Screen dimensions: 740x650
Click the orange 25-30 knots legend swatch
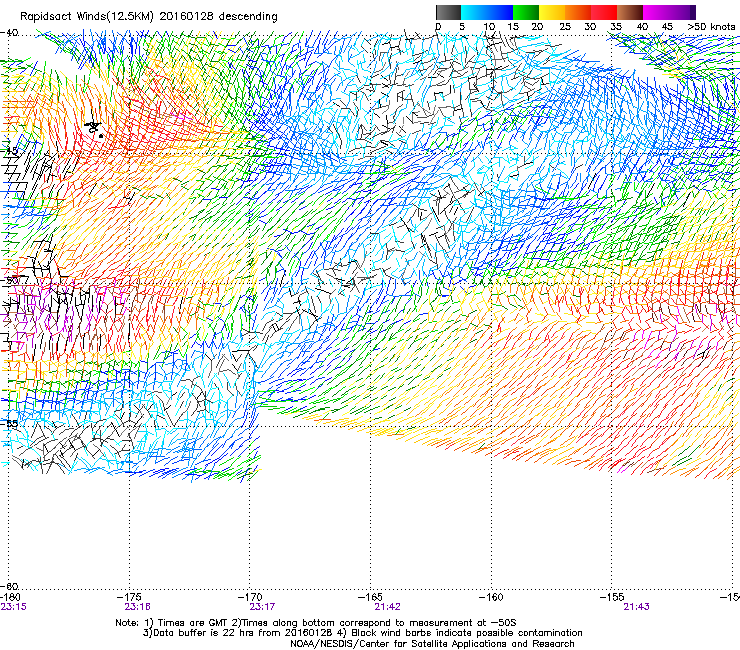click(x=578, y=12)
